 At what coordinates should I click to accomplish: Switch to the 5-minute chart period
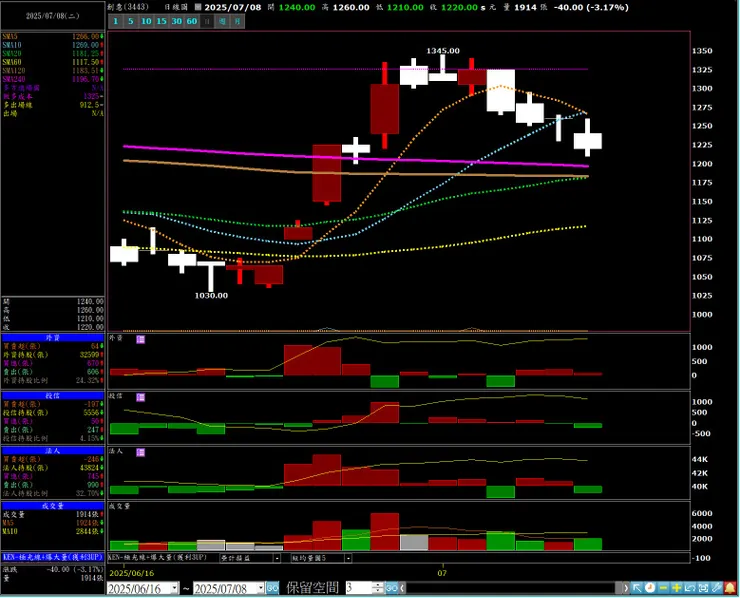coord(131,21)
